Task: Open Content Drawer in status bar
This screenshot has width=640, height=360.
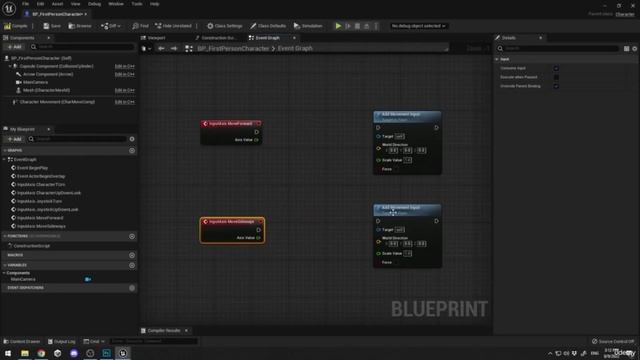Action: pos(22,341)
